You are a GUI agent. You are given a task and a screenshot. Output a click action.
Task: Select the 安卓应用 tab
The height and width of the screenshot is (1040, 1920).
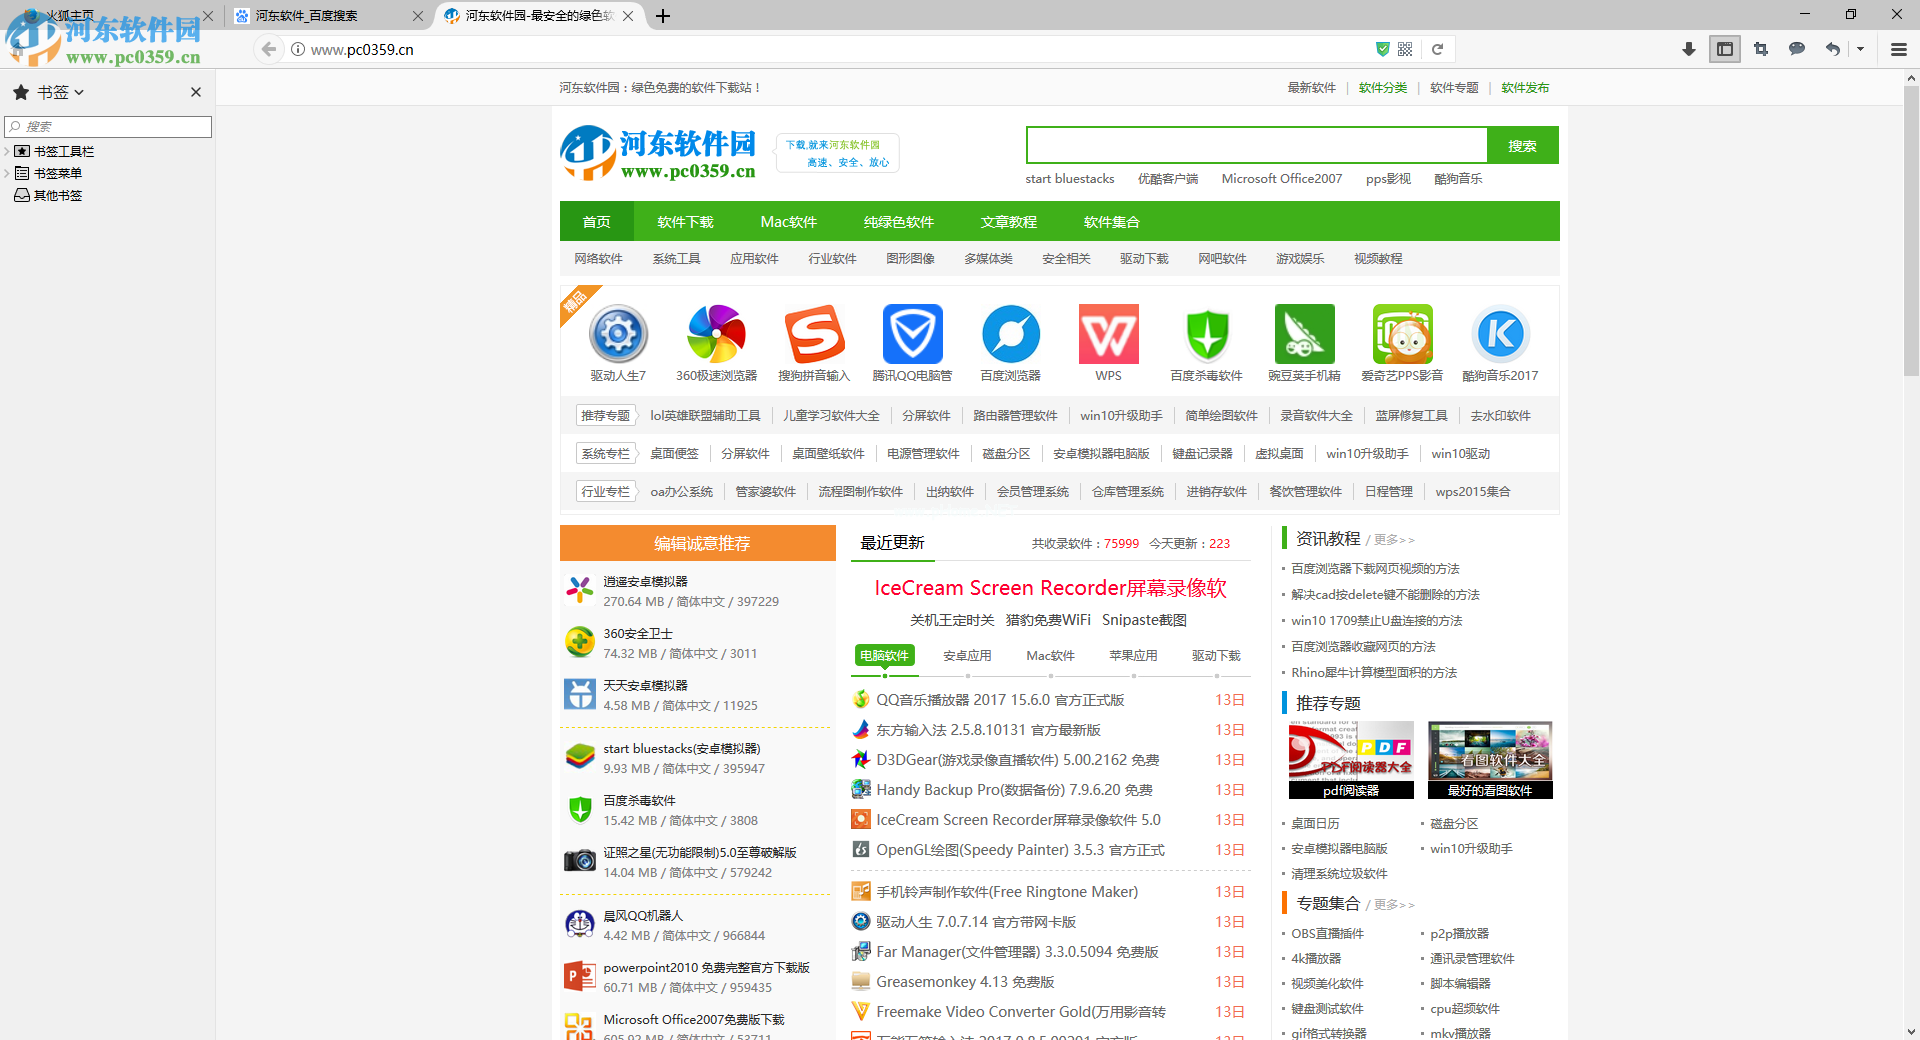[966, 656]
